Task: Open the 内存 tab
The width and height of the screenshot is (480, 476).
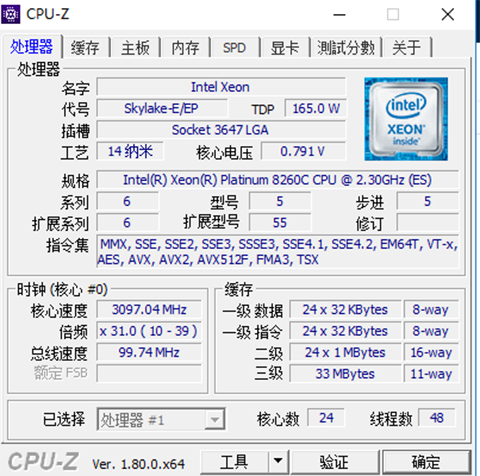Action: tap(185, 48)
